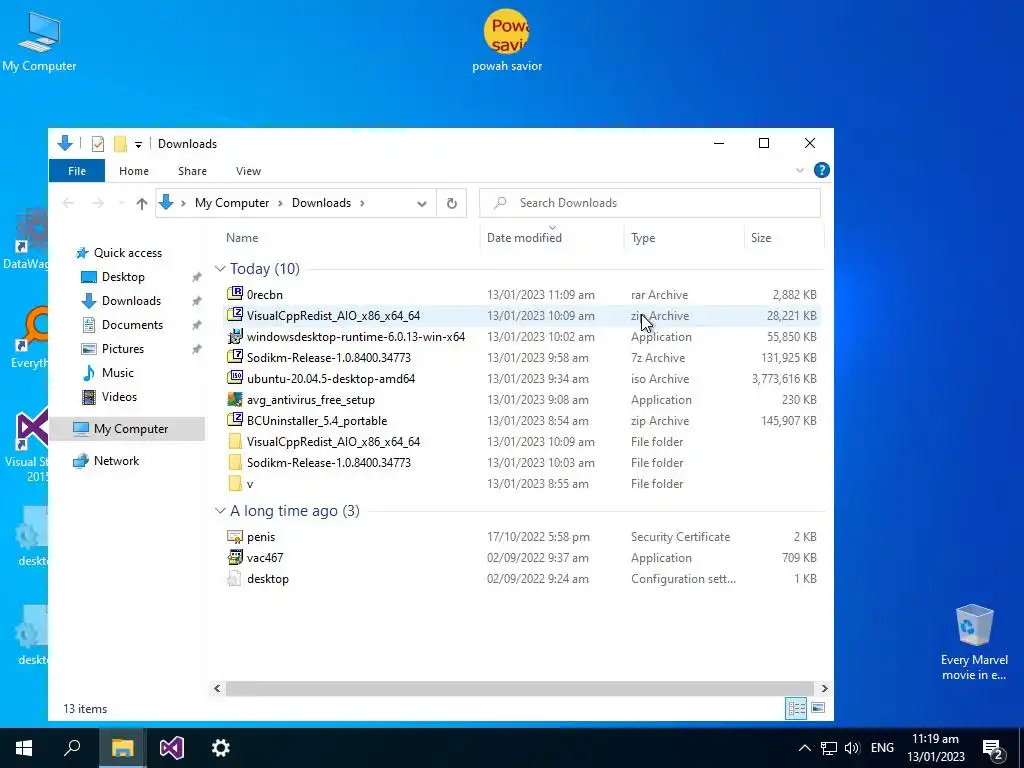Open the notification action center

point(993,748)
